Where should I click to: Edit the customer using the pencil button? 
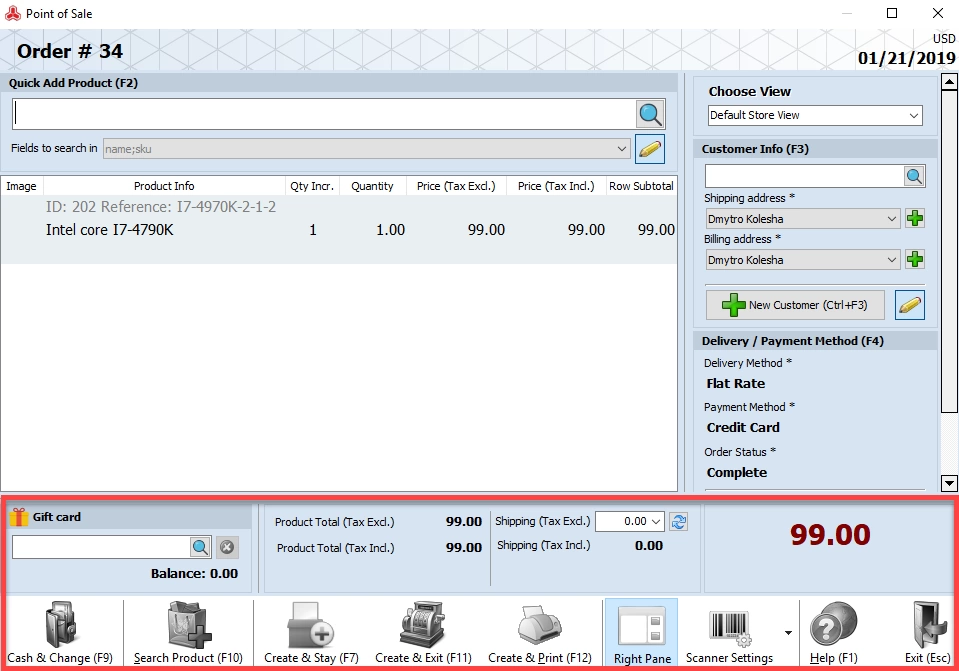pos(909,305)
